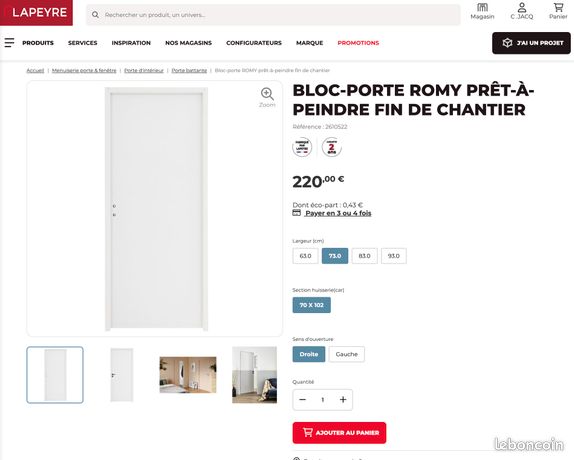Open the Panier cart icon
Screen dimensions: 574x460
(558, 7)
